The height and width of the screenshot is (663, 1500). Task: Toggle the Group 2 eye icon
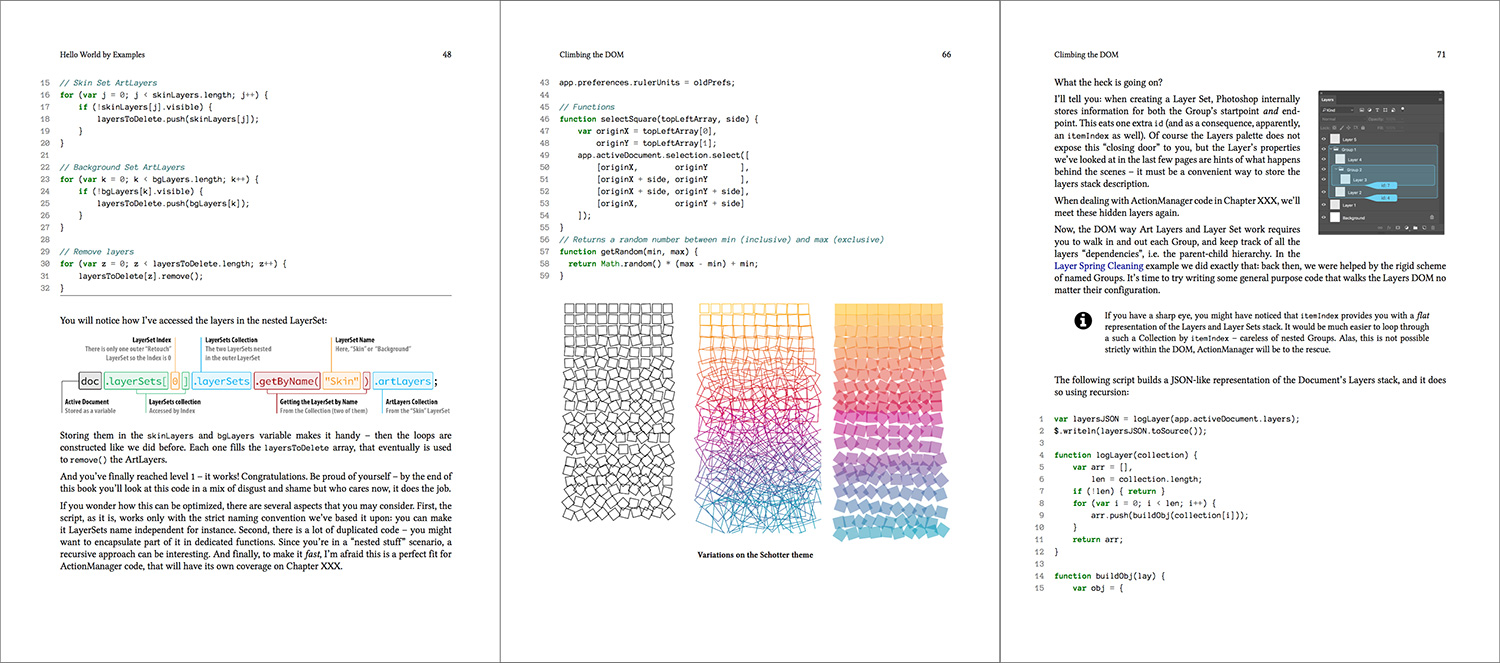[1324, 169]
